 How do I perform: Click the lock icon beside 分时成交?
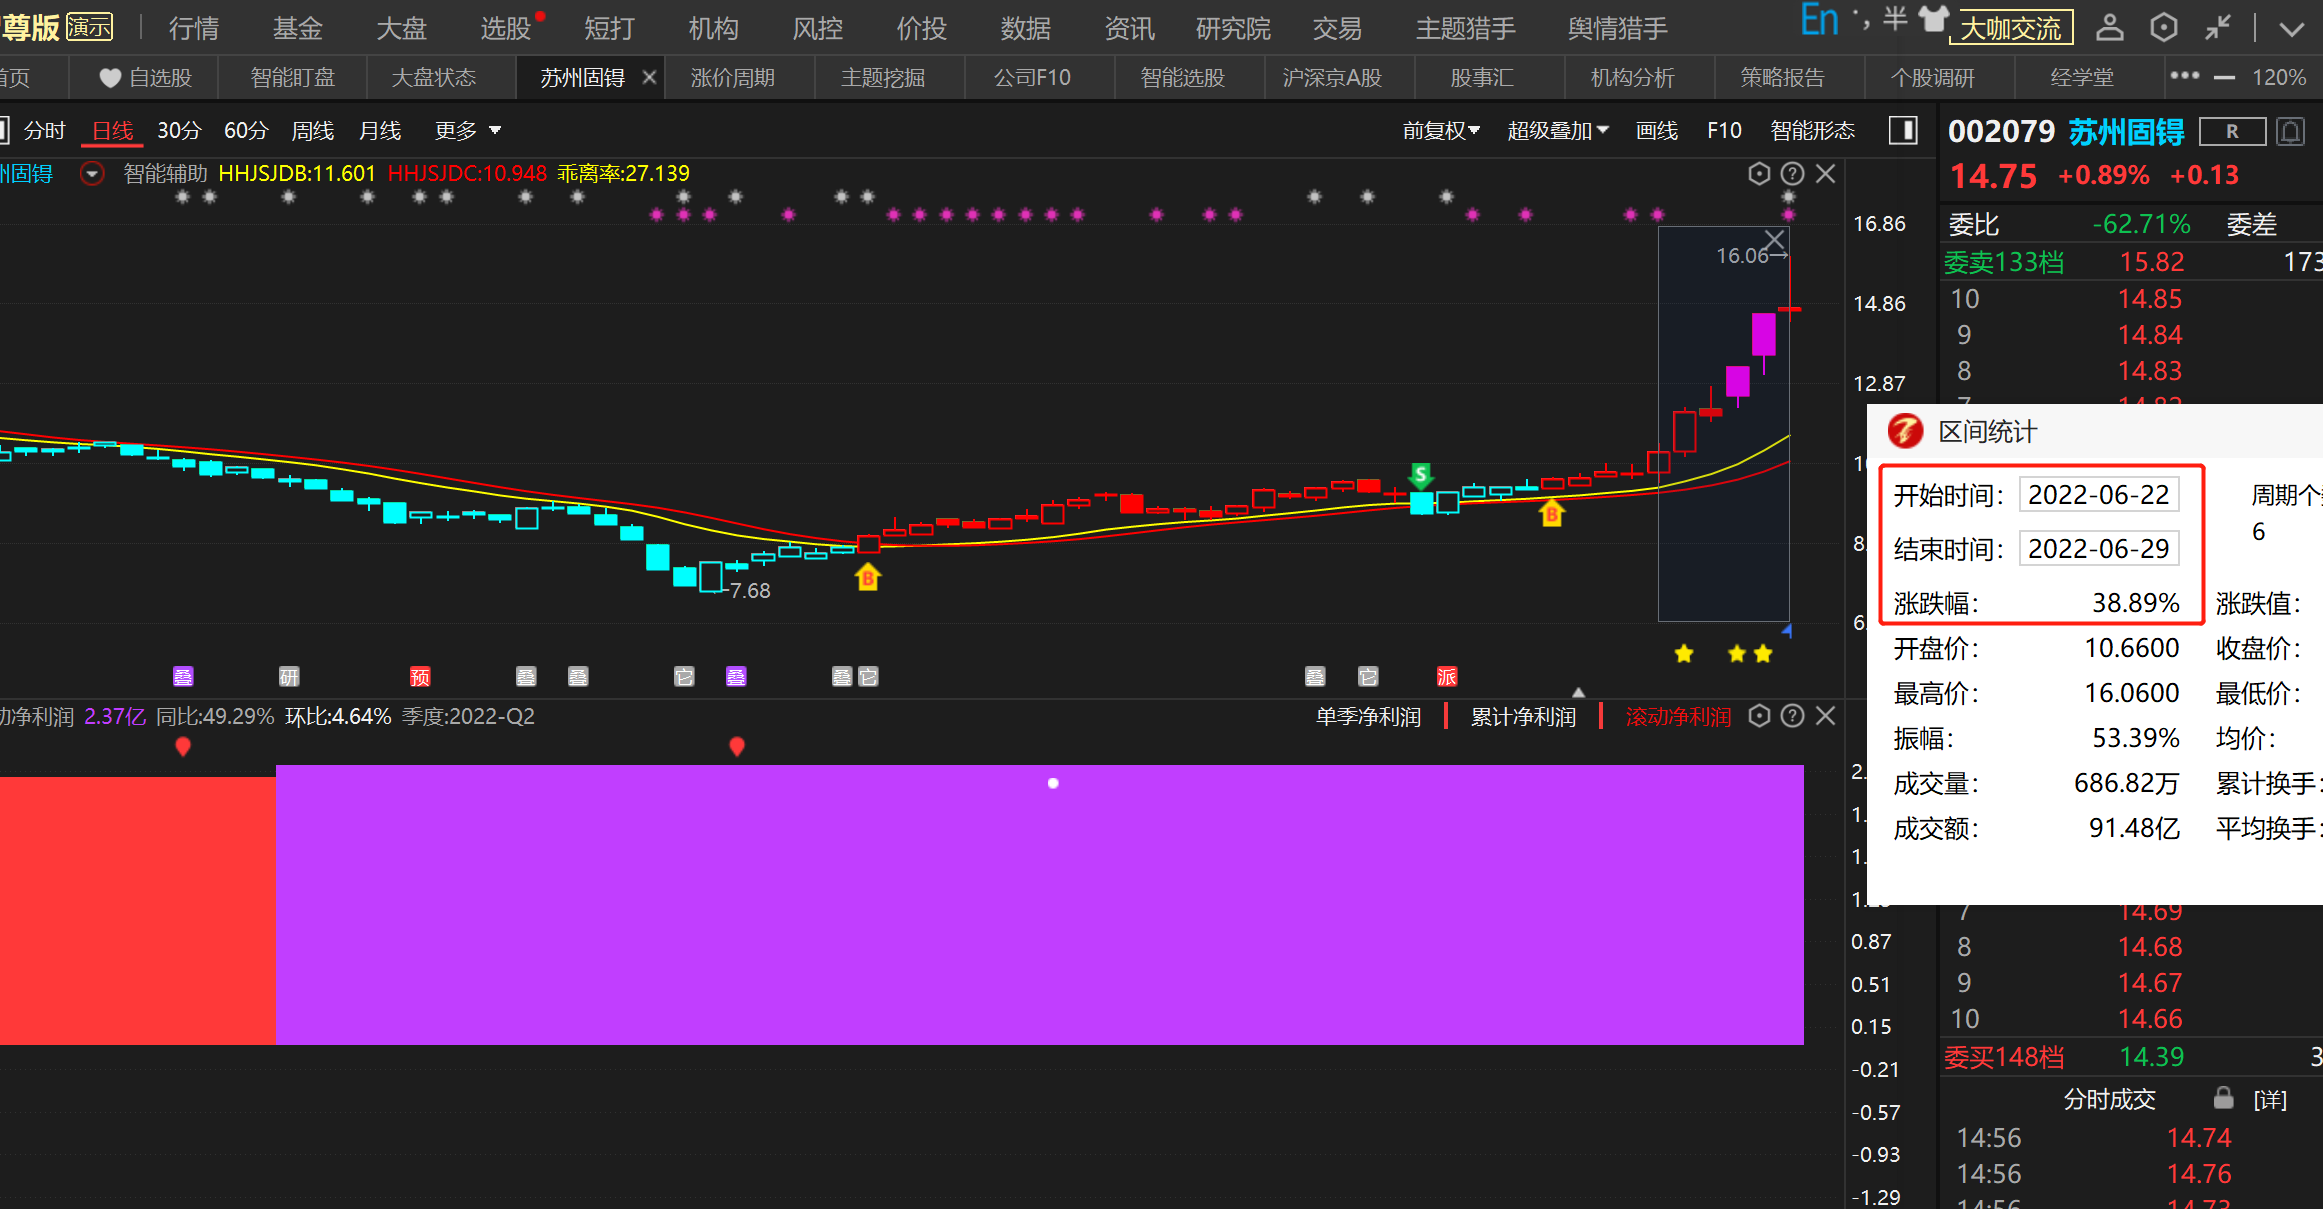click(x=2223, y=1098)
